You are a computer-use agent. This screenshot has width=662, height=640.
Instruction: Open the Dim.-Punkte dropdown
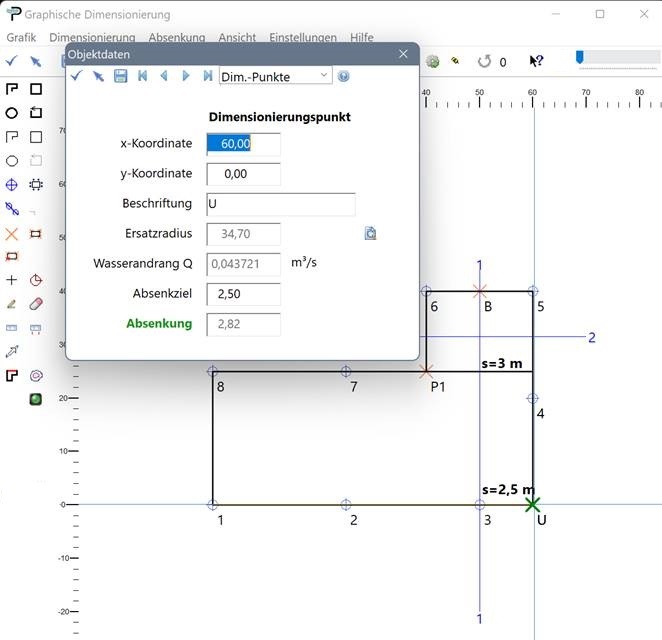(274, 76)
